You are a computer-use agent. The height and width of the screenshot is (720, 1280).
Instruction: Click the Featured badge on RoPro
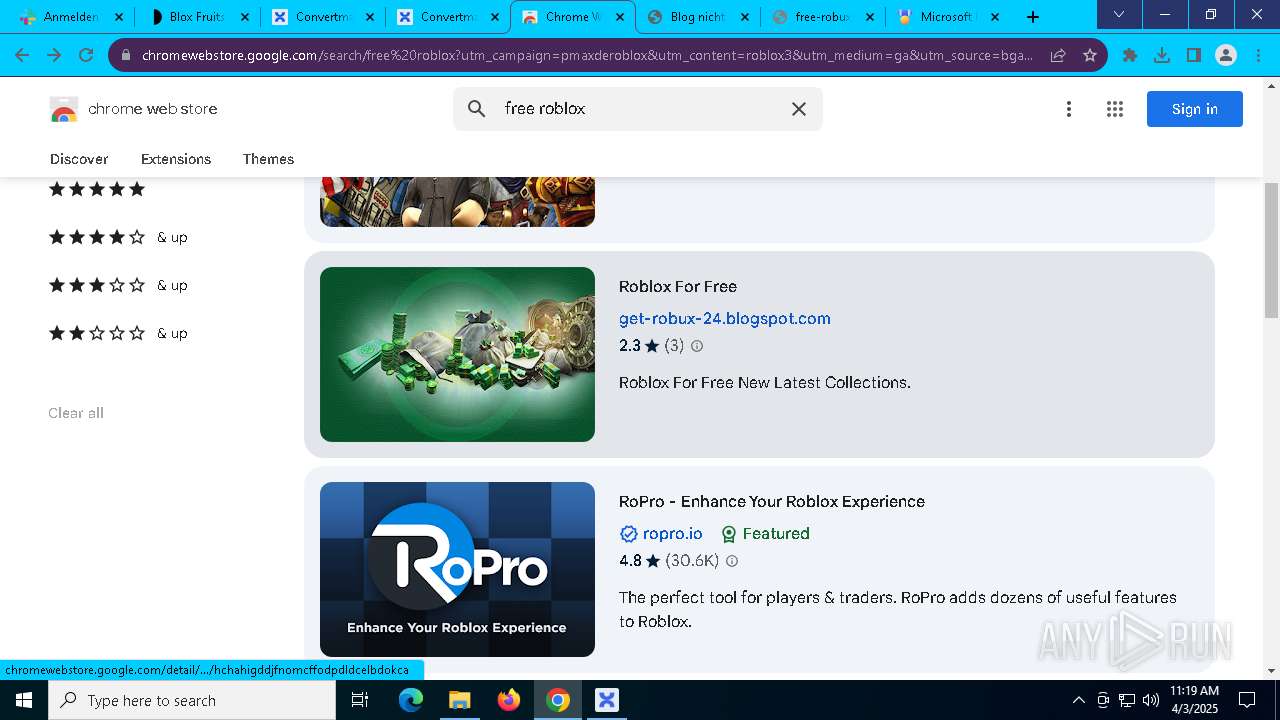pyautogui.click(x=765, y=533)
